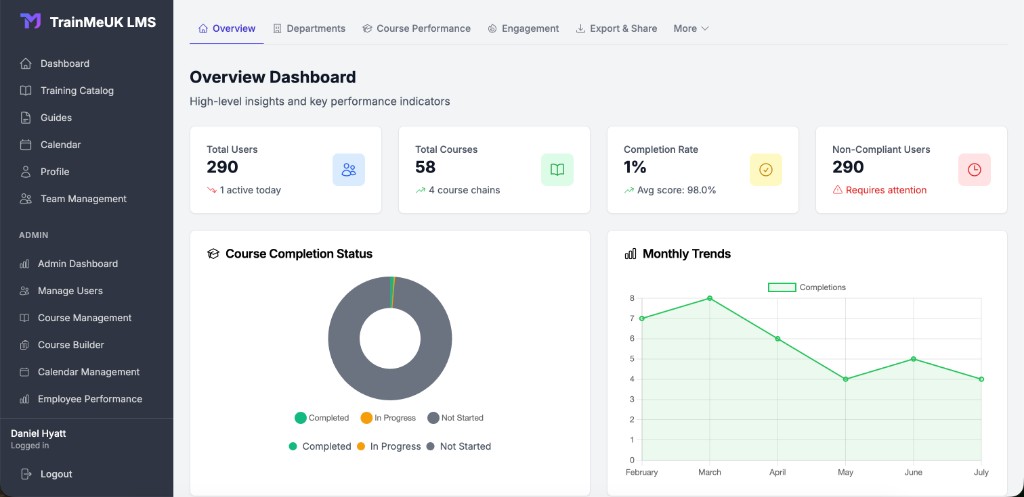The width and height of the screenshot is (1024, 497).
Task: Click the June data point on Monthly Trends
Action: pyautogui.click(x=914, y=359)
